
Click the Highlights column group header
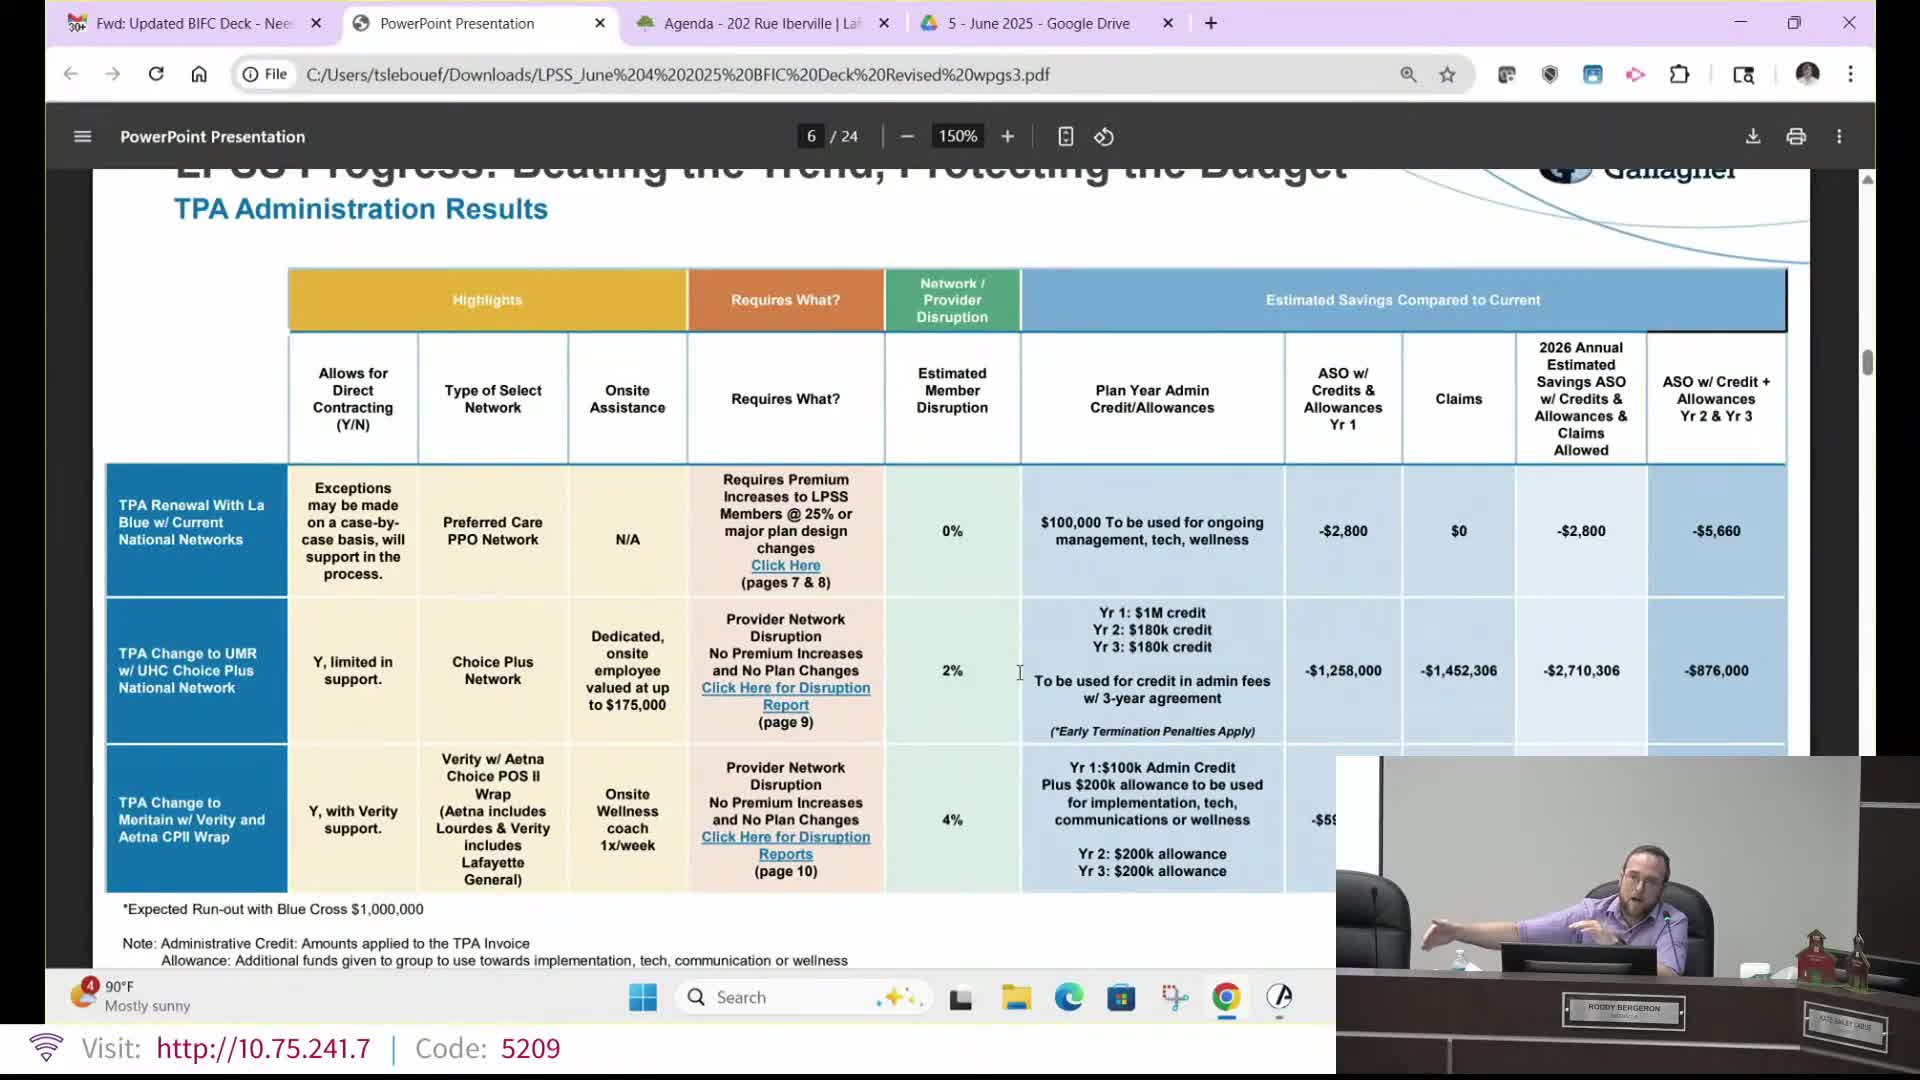point(487,300)
